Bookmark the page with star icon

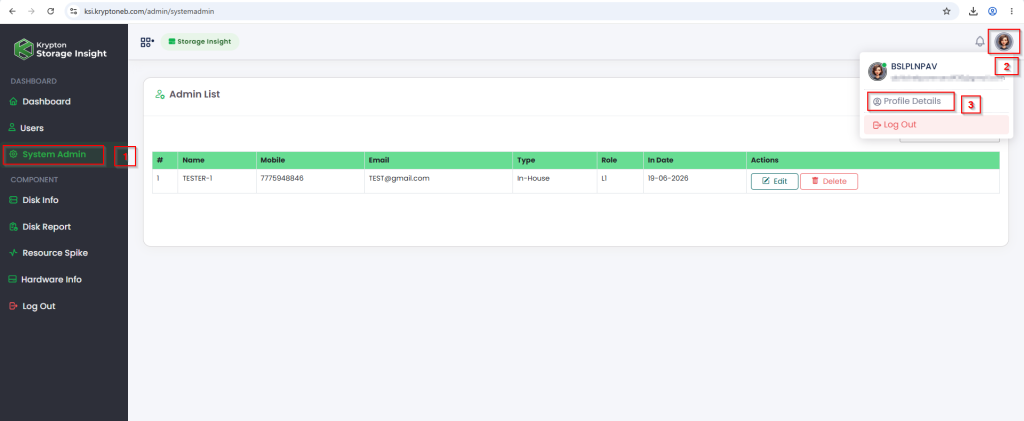(x=946, y=11)
